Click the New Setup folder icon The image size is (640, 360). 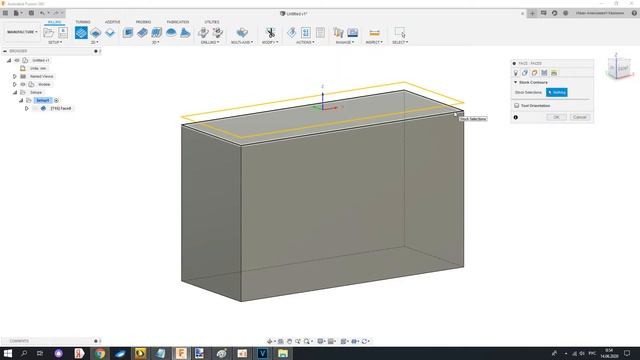49,33
